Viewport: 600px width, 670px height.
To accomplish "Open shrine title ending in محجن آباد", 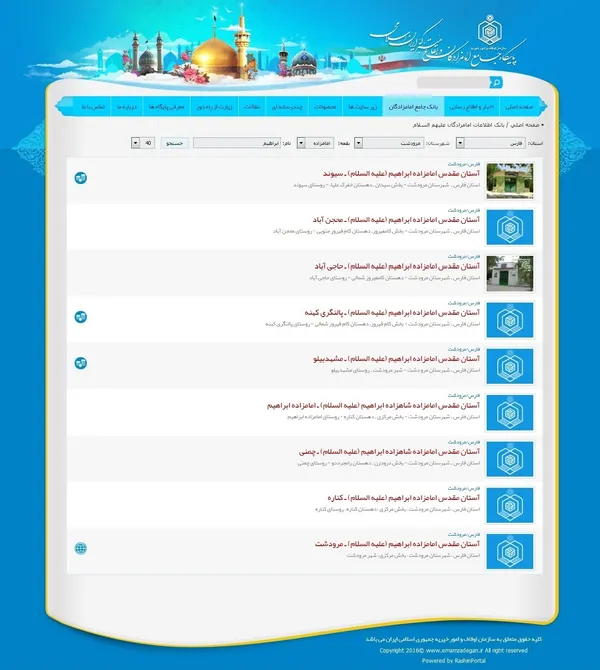I will pos(396,220).
